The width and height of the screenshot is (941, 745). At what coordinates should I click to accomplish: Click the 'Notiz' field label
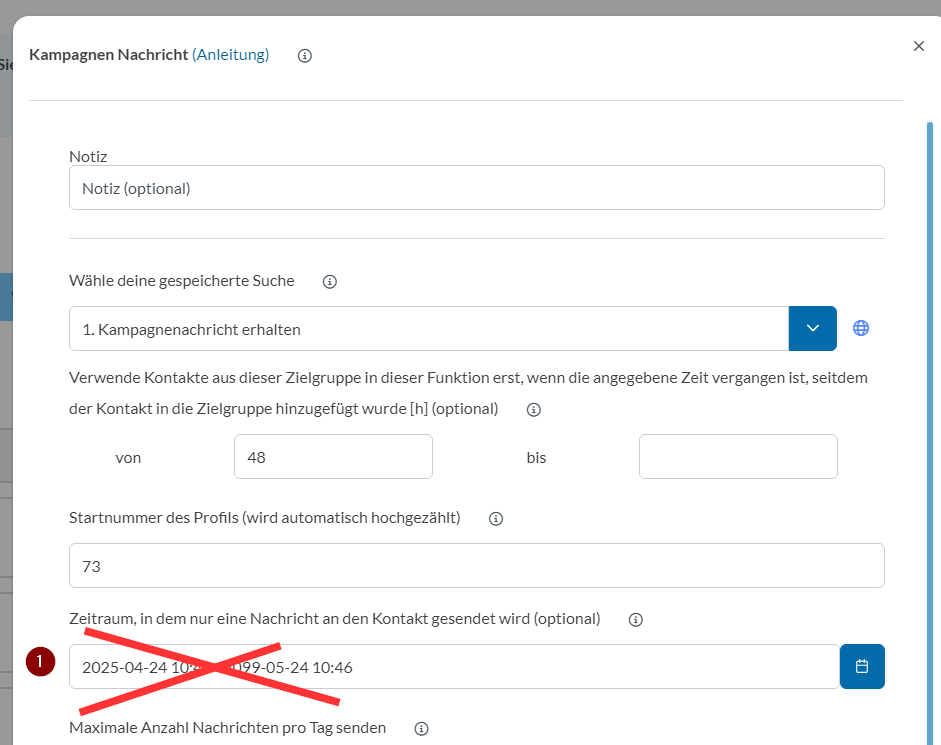tap(88, 156)
